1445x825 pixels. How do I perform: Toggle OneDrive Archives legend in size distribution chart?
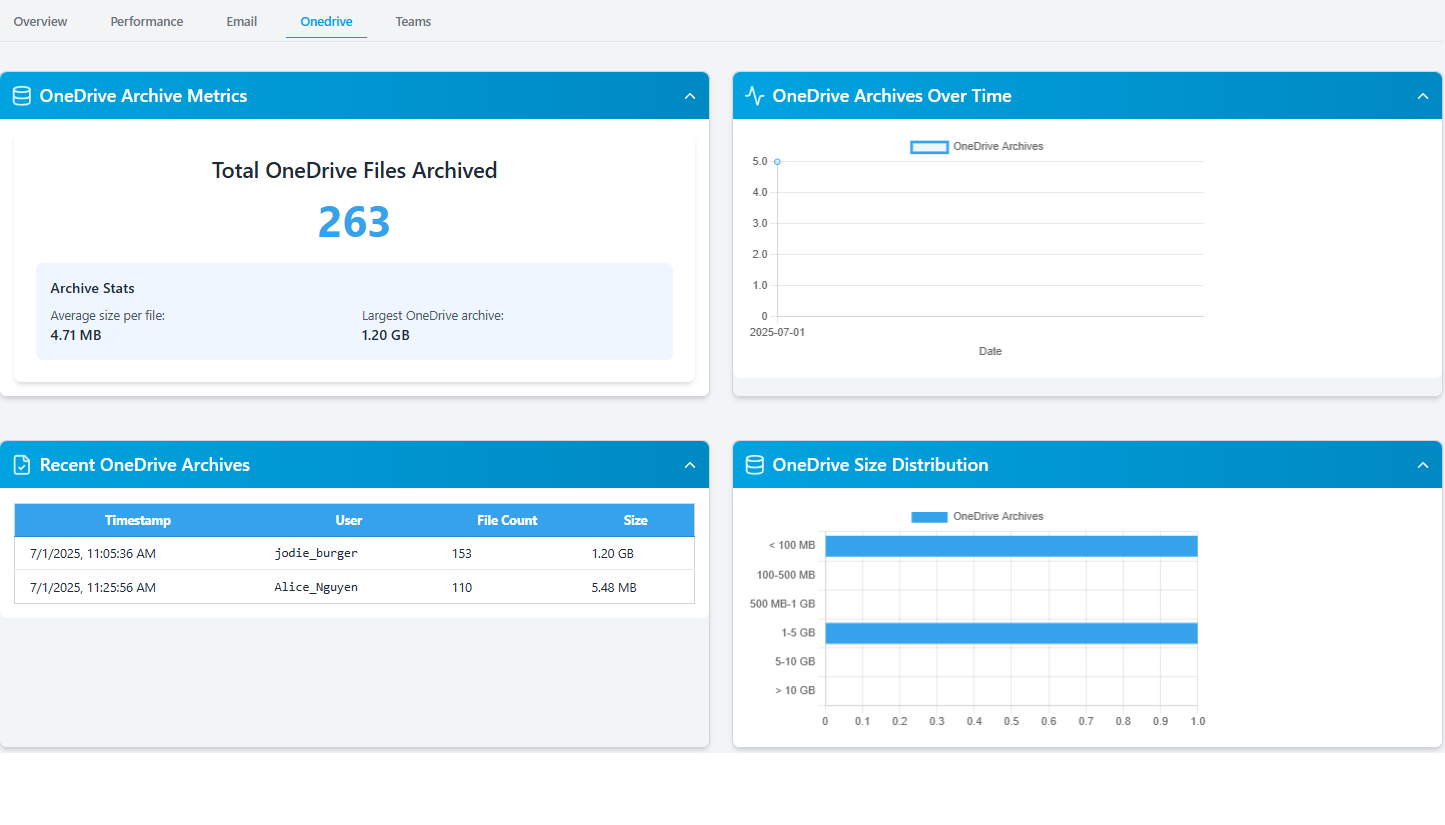point(976,517)
